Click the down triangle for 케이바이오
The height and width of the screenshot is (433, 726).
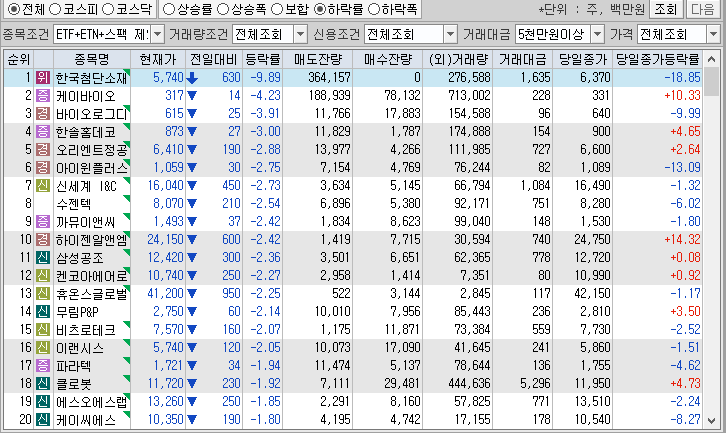(x=192, y=96)
